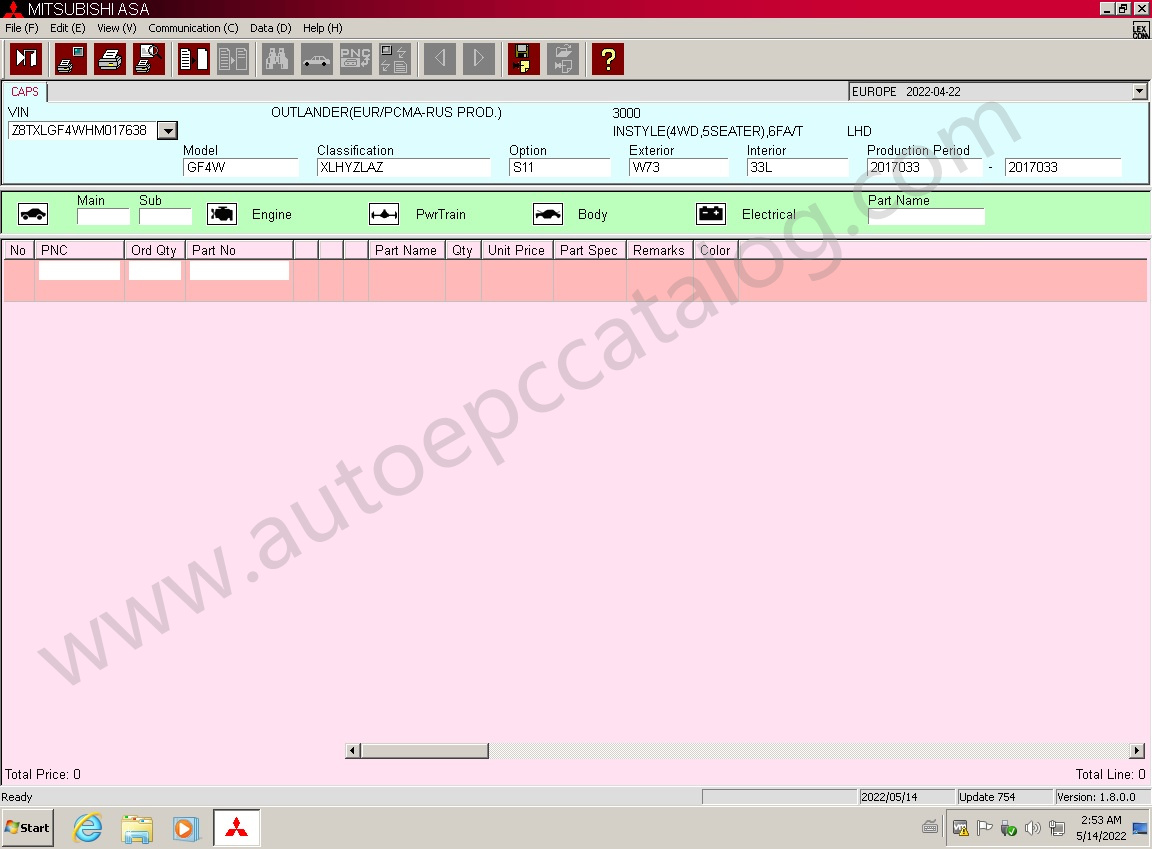Click the exit door toolbar icon

26,59
